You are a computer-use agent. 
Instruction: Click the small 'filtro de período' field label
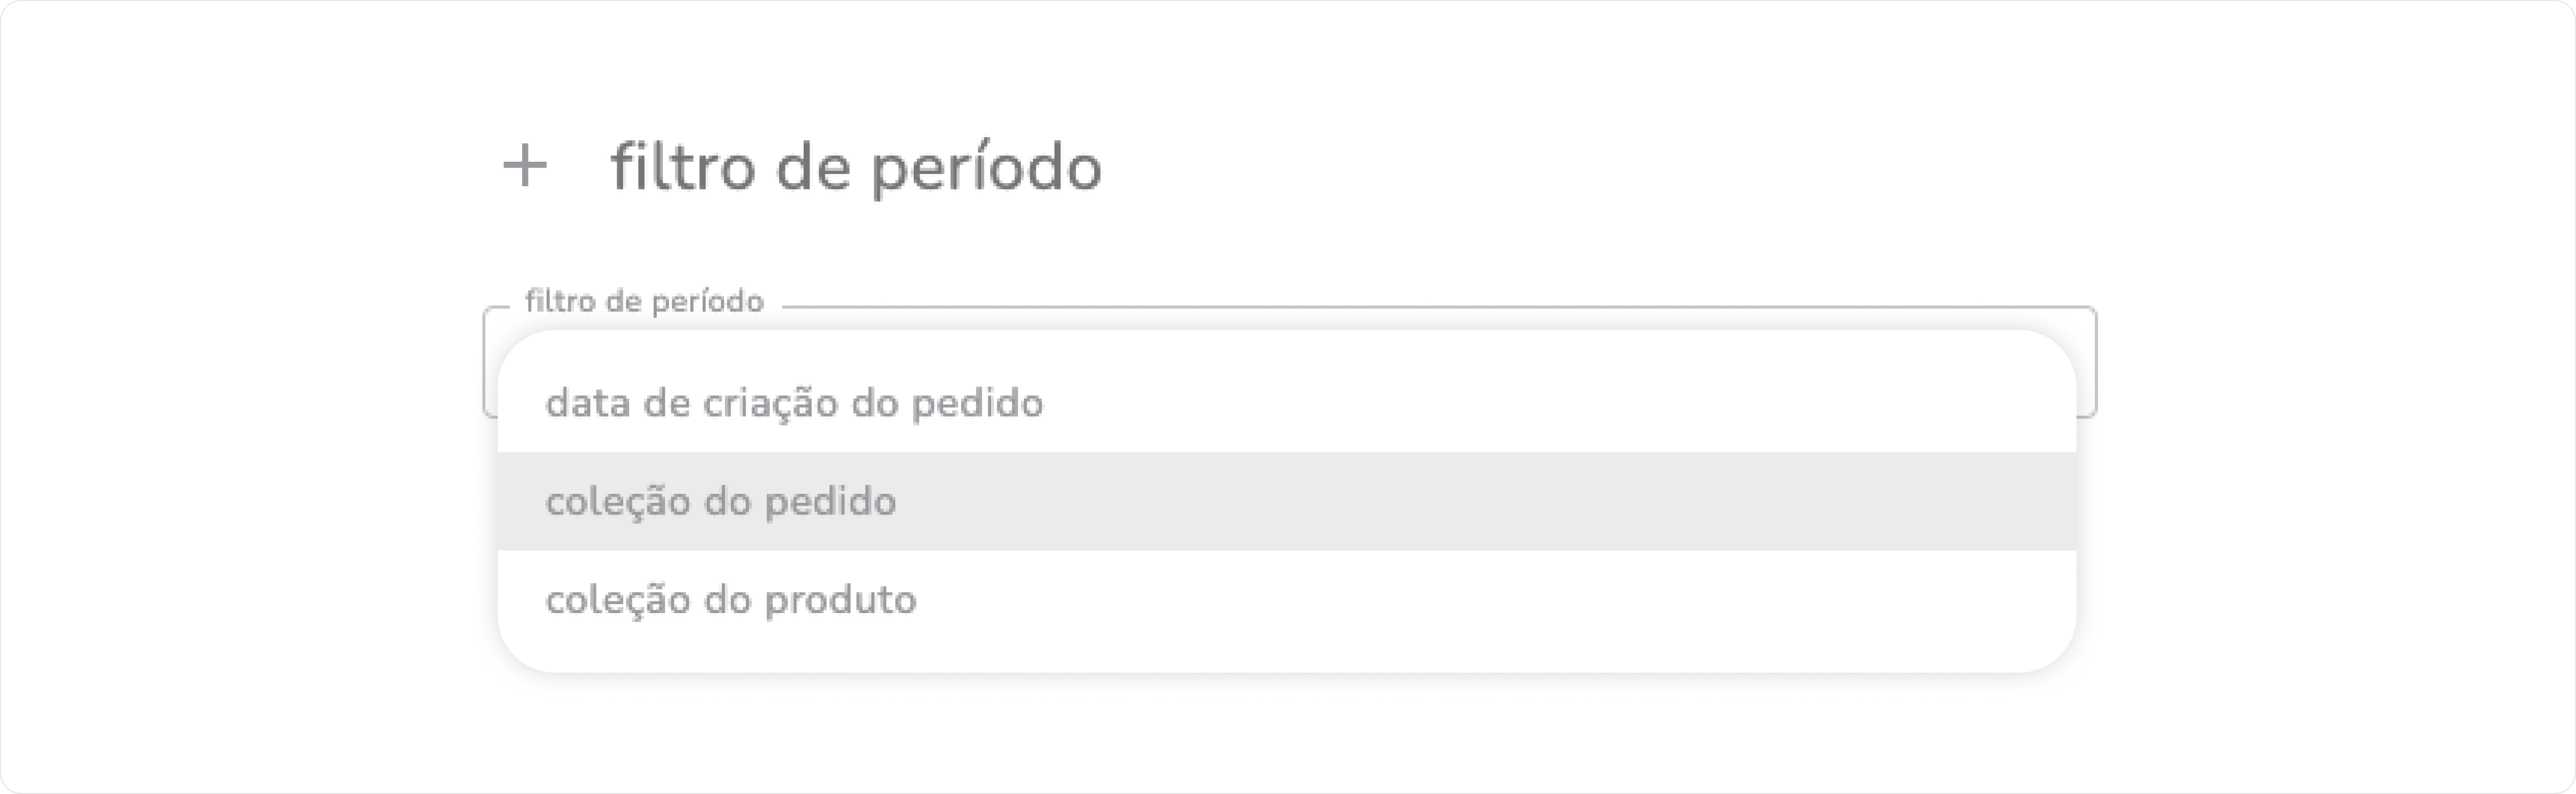(644, 301)
